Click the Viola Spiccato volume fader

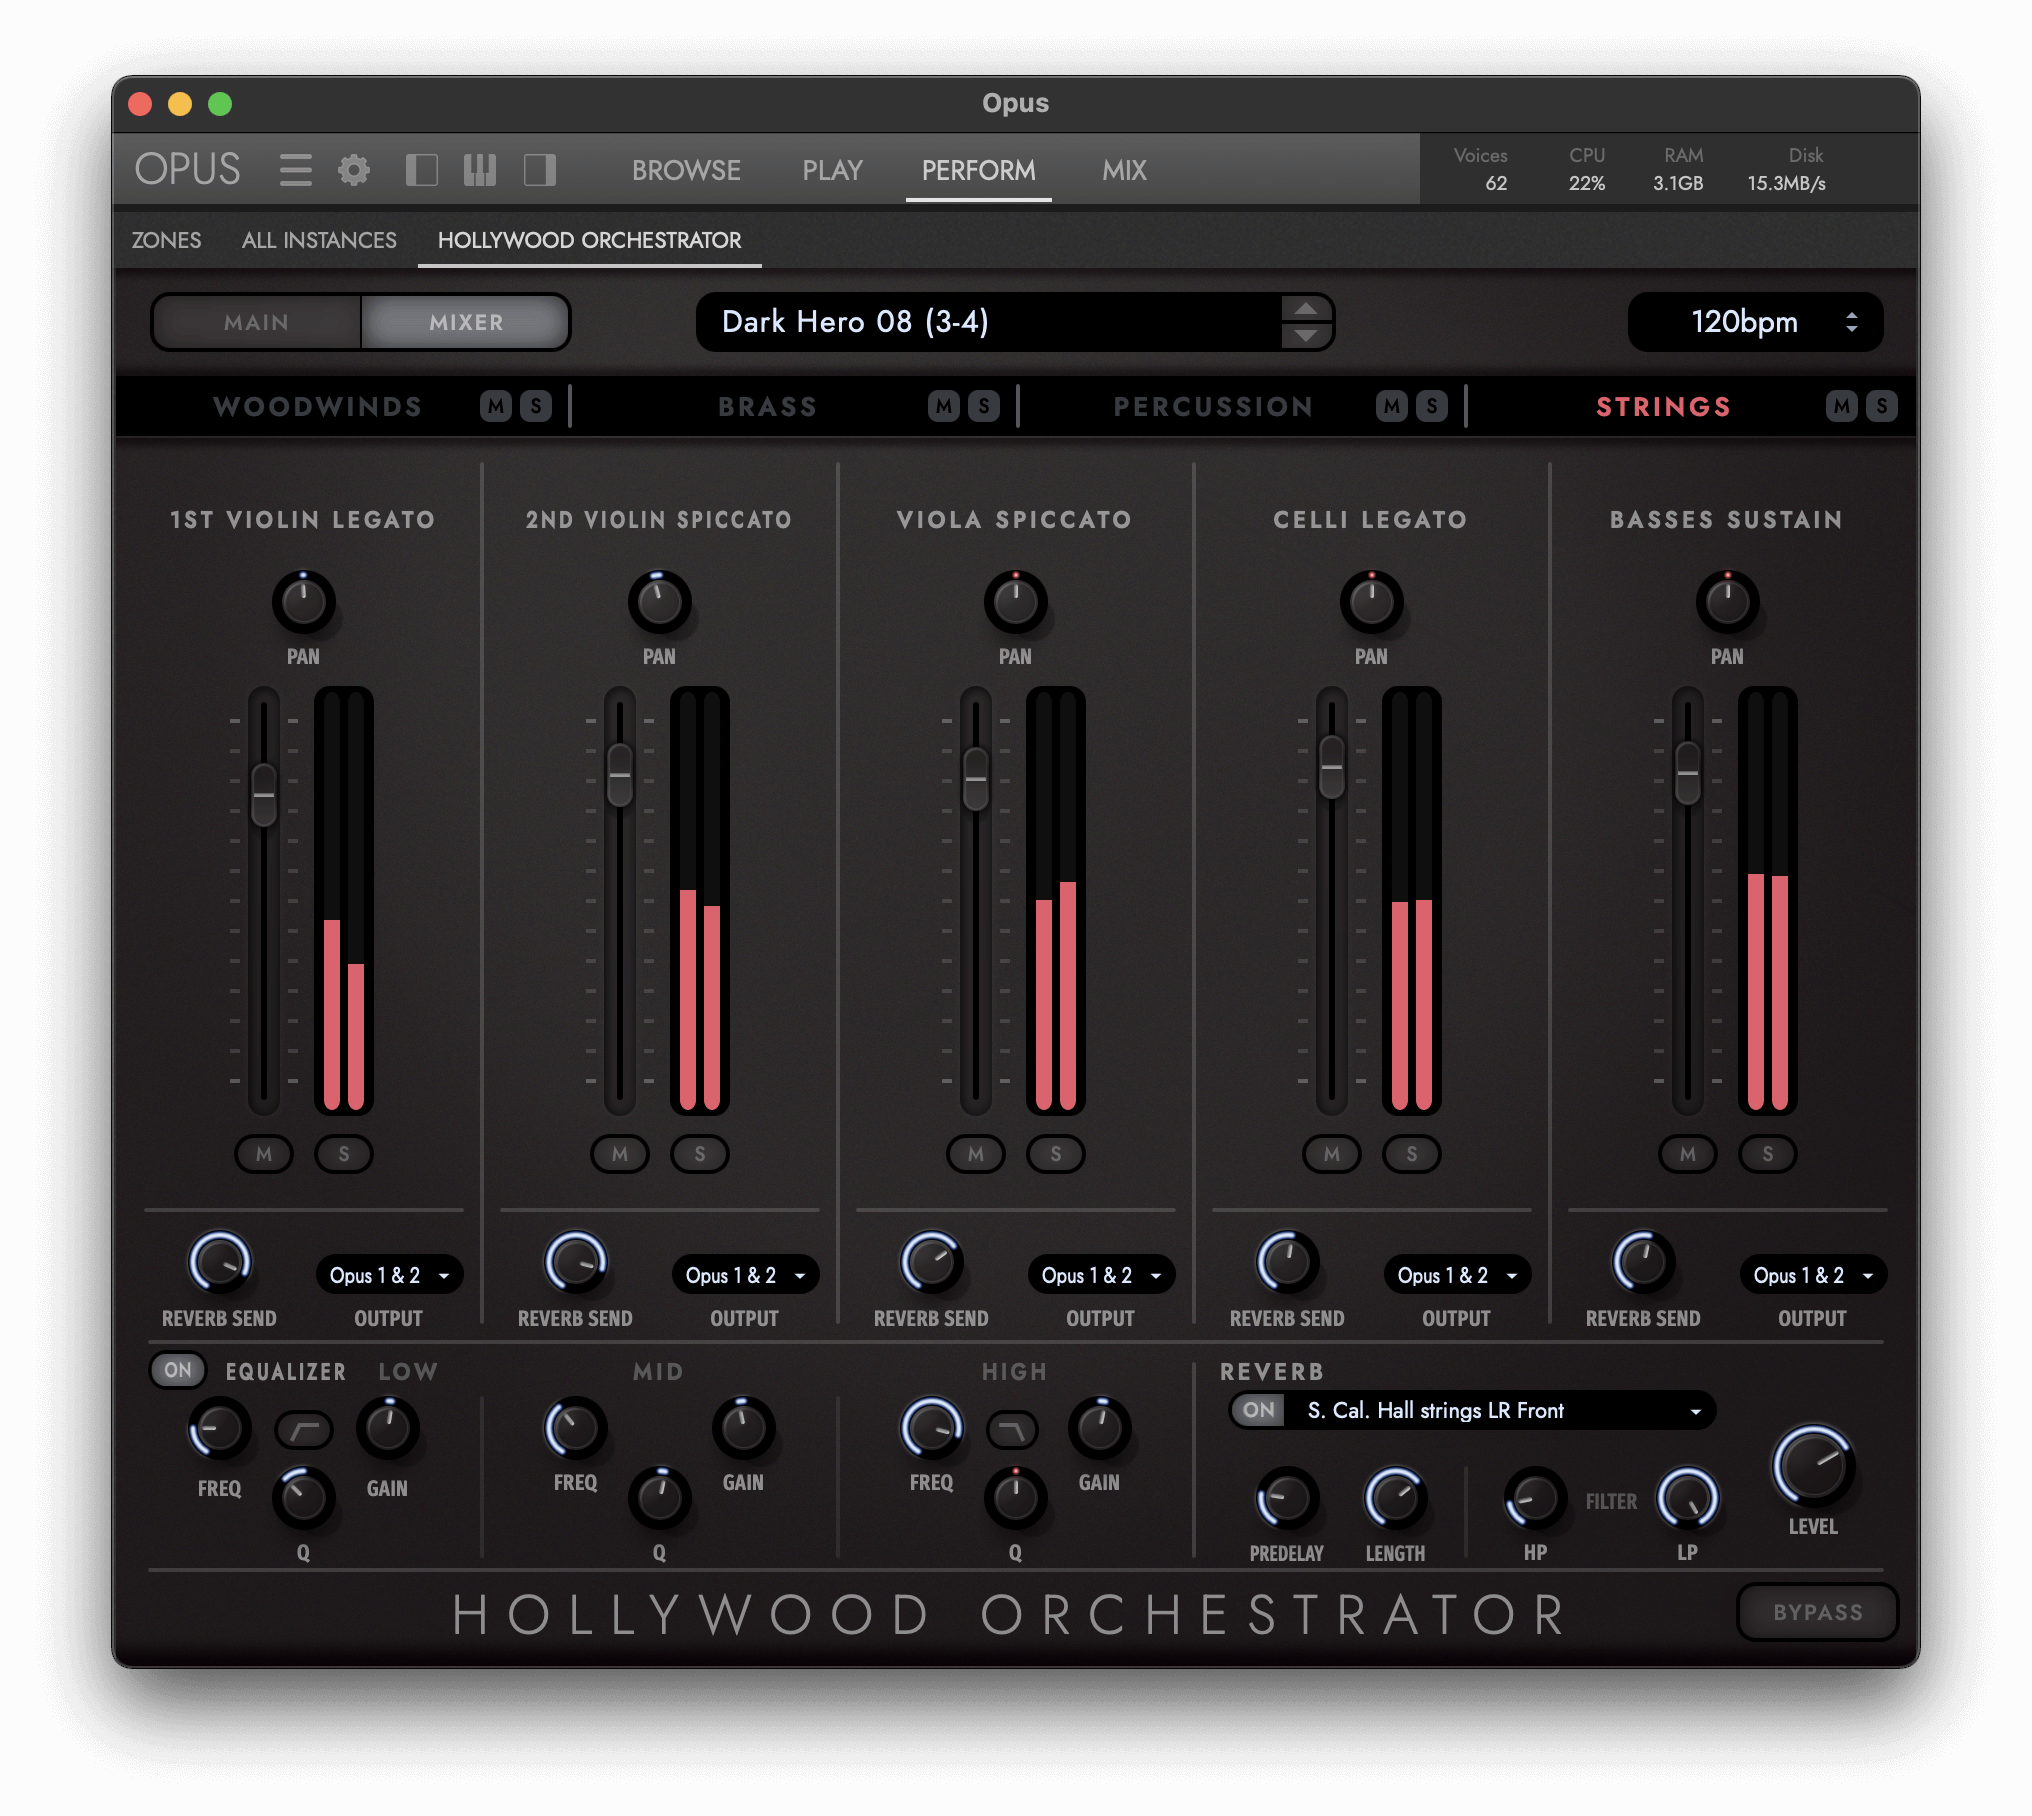[975, 779]
